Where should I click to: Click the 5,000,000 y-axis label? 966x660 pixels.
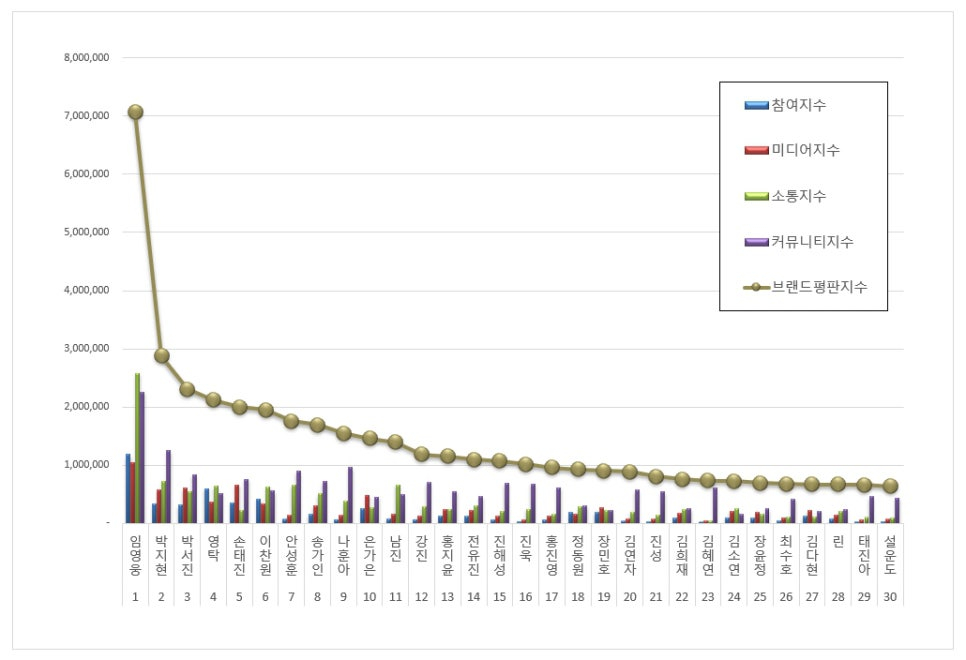86,232
